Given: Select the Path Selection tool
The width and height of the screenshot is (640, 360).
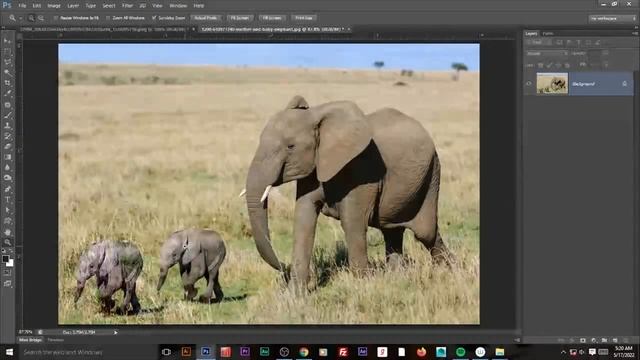Looking at the screenshot, I should click(7, 211).
